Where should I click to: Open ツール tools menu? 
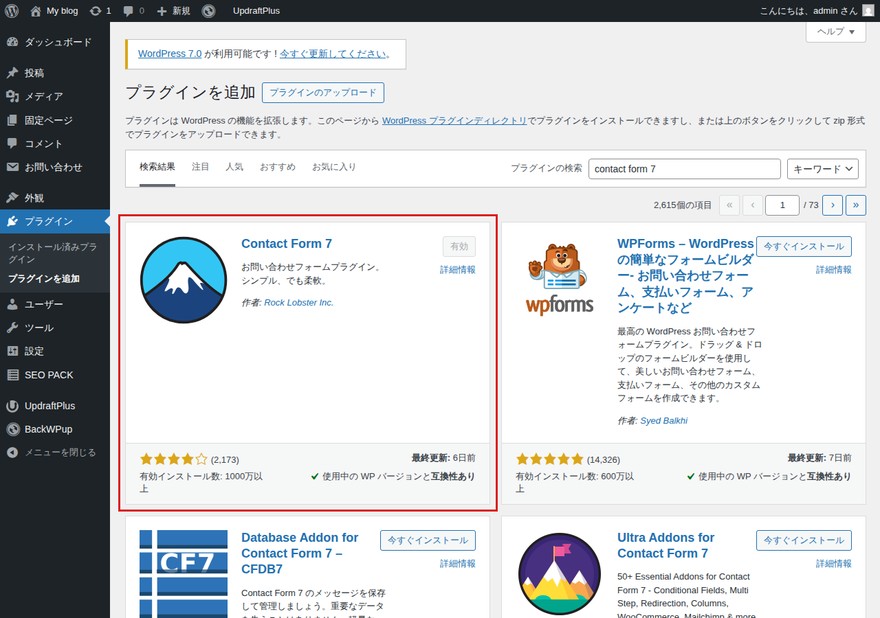55,328
